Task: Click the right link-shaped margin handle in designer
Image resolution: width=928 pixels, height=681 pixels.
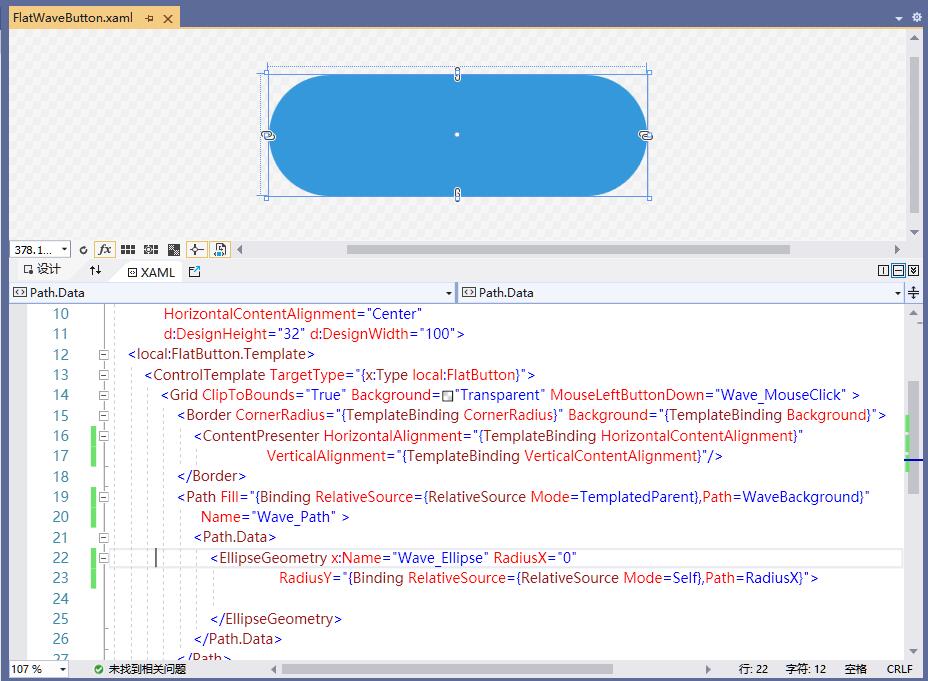Action: 645,135
